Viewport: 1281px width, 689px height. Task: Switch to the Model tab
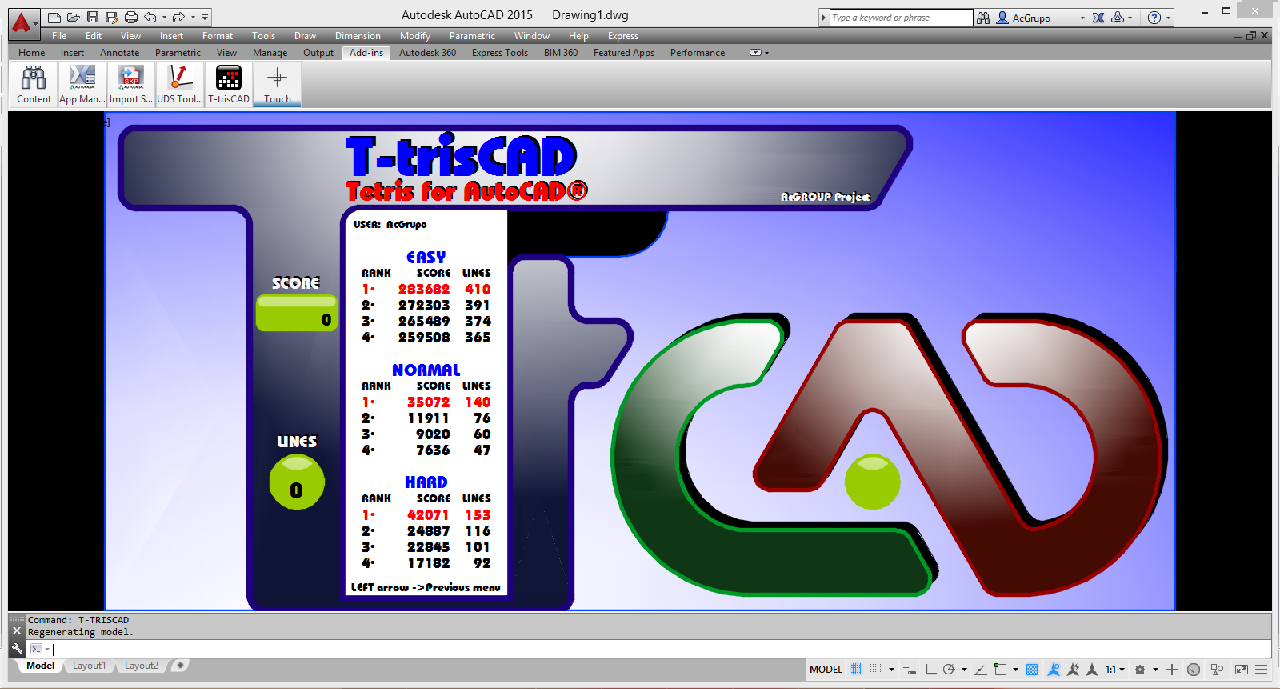[x=40, y=666]
